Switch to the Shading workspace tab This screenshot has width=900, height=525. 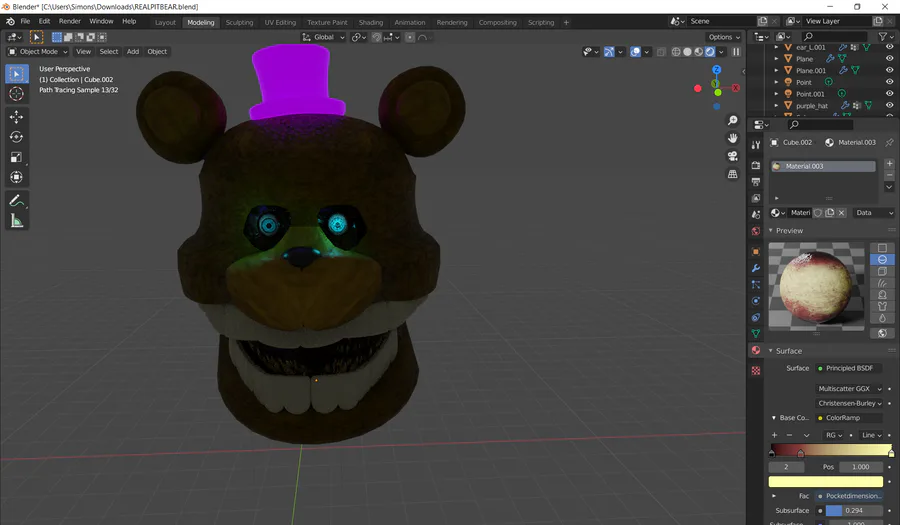[x=371, y=22]
